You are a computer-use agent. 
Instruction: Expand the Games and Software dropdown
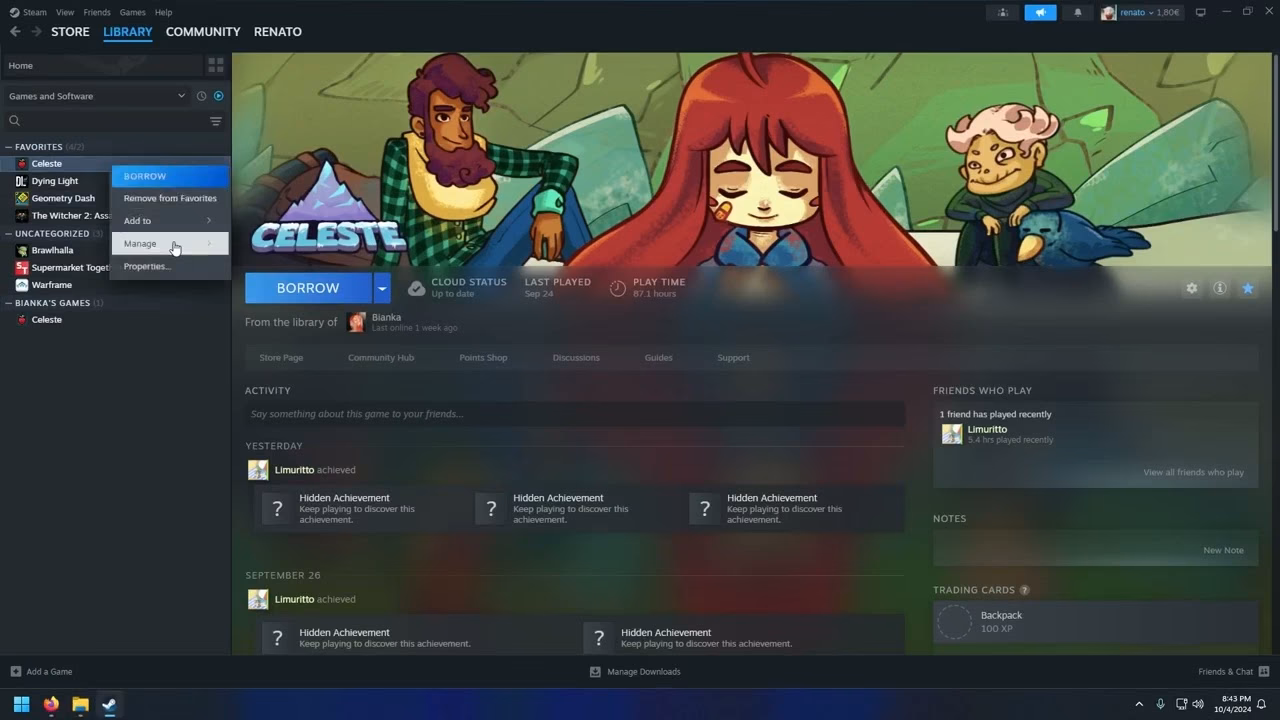pyautogui.click(x=96, y=96)
